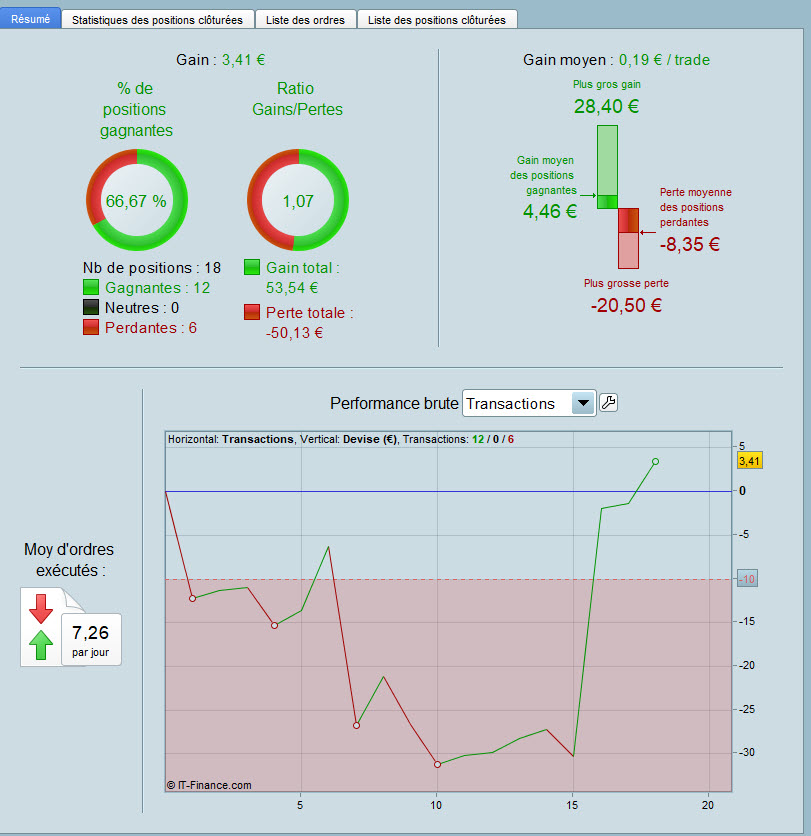Click the green biggest gain bar

[607, 160]
